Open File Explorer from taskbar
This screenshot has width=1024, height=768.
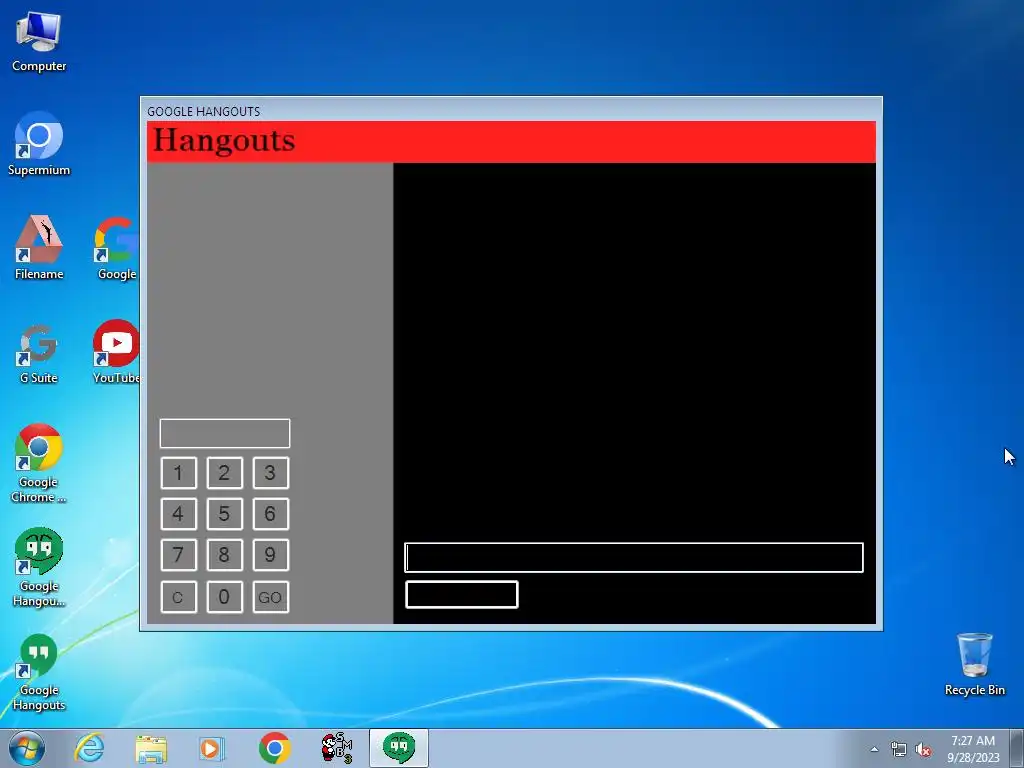pyautogui.click(x=151, y=748)
